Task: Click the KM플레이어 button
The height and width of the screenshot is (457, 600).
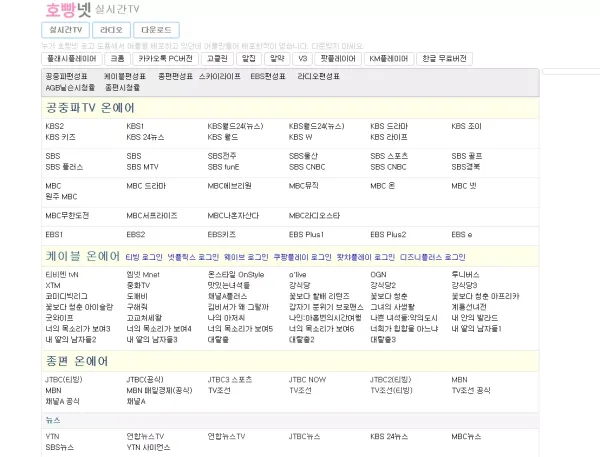Action: tap(388, 59)
